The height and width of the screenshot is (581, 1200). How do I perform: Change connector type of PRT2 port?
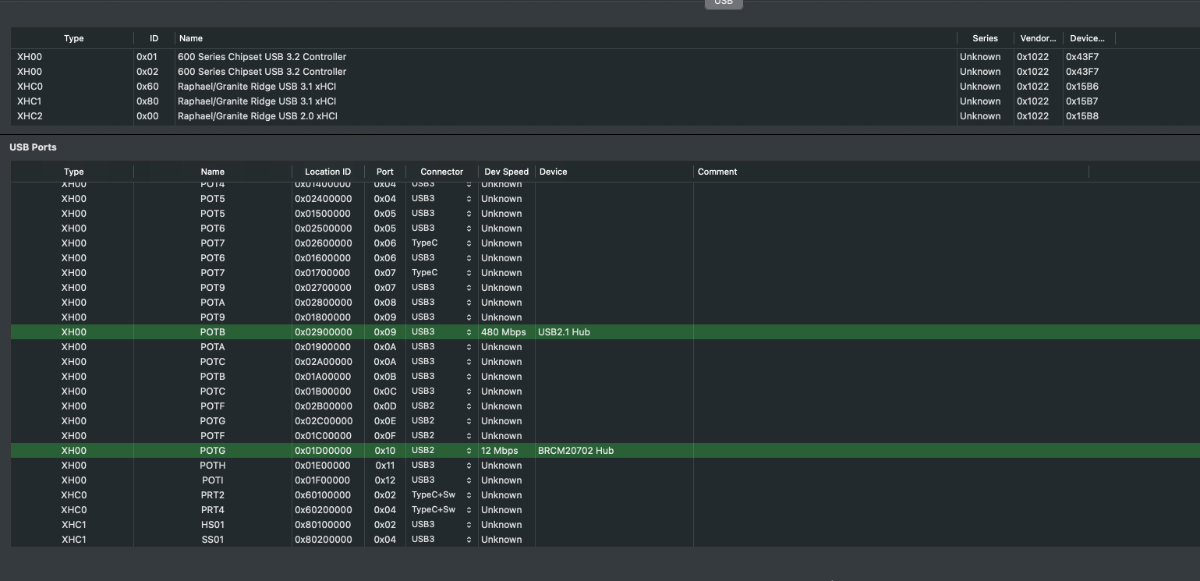coord(441,495)
